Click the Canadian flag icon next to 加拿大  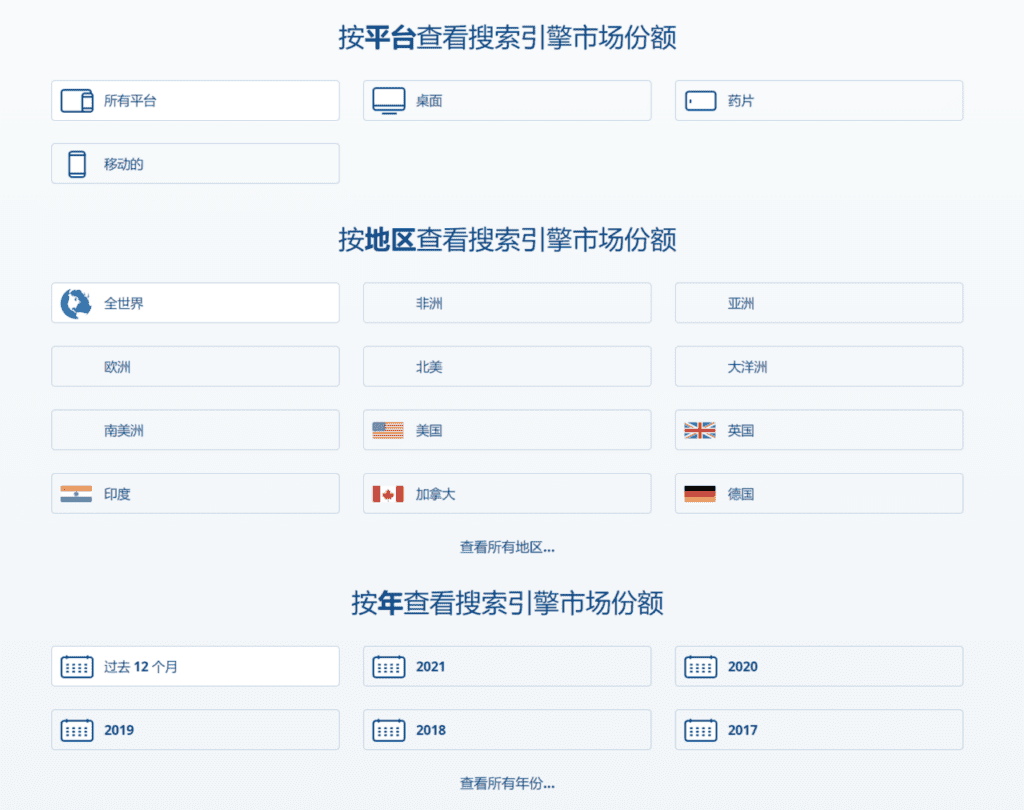(388, 493)
